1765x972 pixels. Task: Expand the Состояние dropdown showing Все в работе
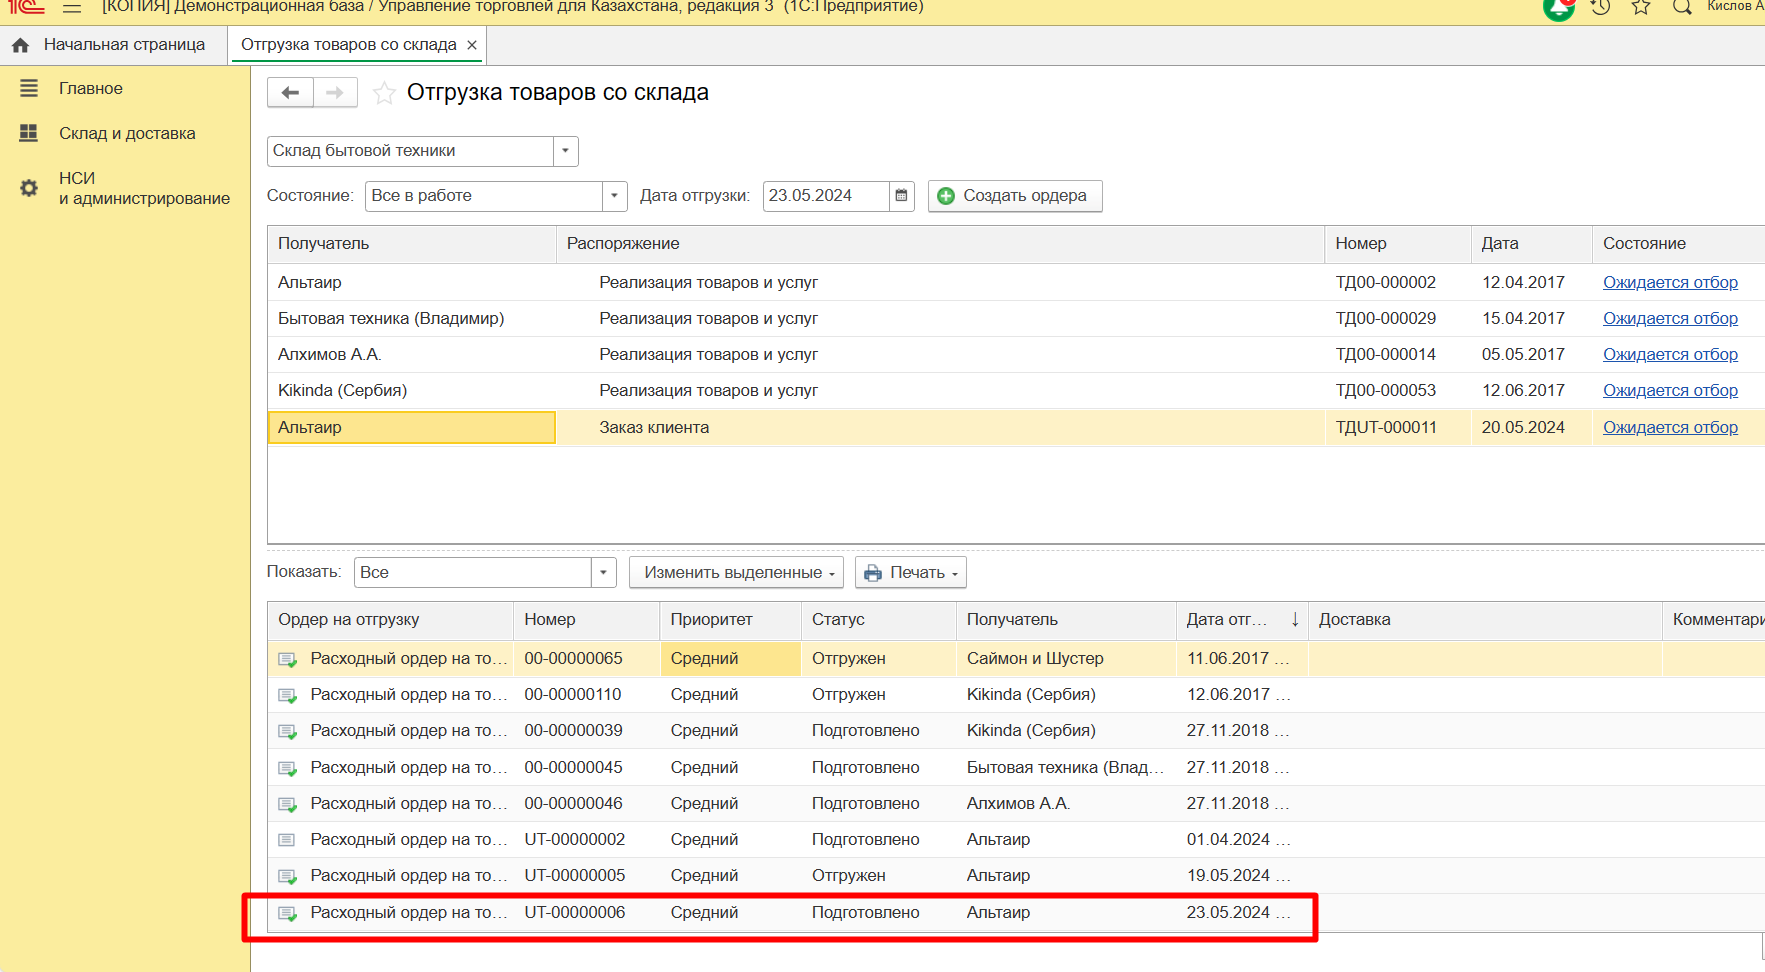click(x=614, y=196)
